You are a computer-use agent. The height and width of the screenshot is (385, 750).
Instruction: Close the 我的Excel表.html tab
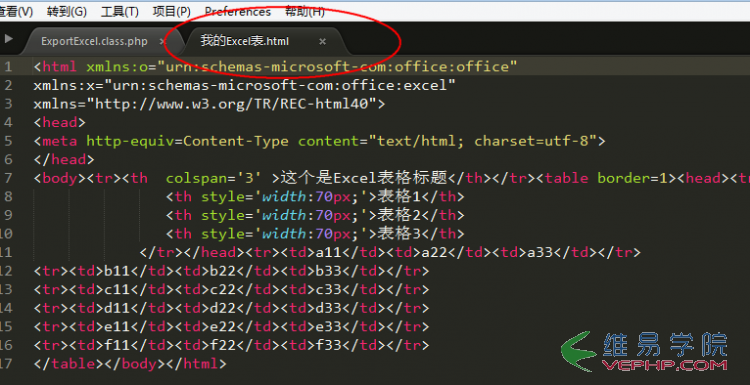[322, 42]
